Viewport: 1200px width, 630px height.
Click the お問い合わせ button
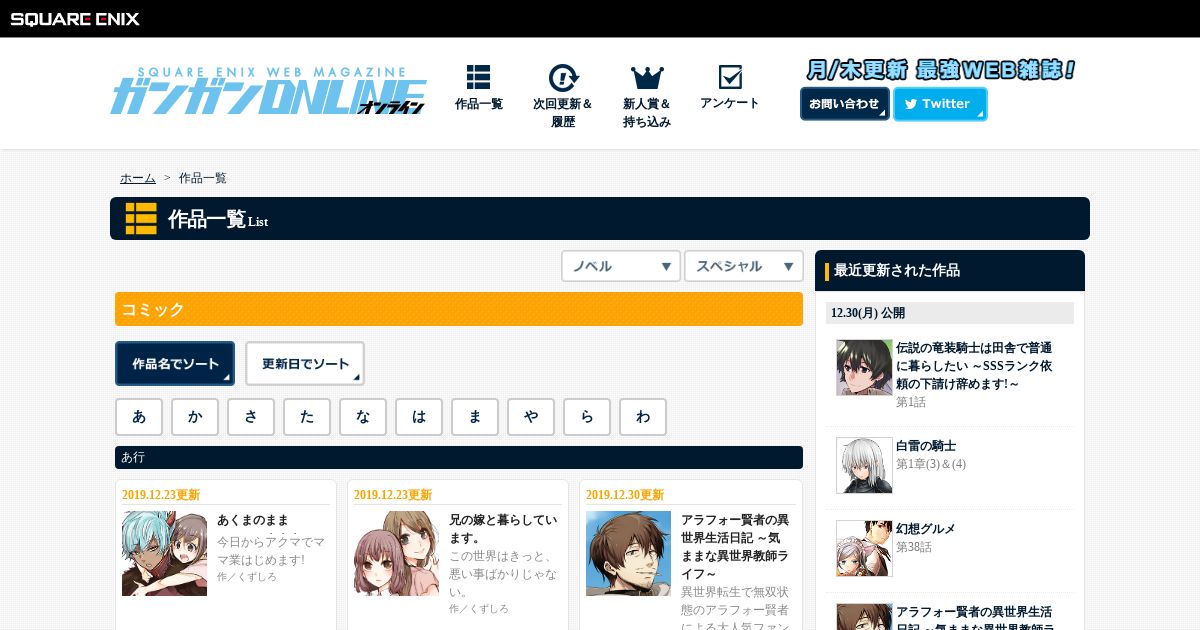tap(844, 104)
